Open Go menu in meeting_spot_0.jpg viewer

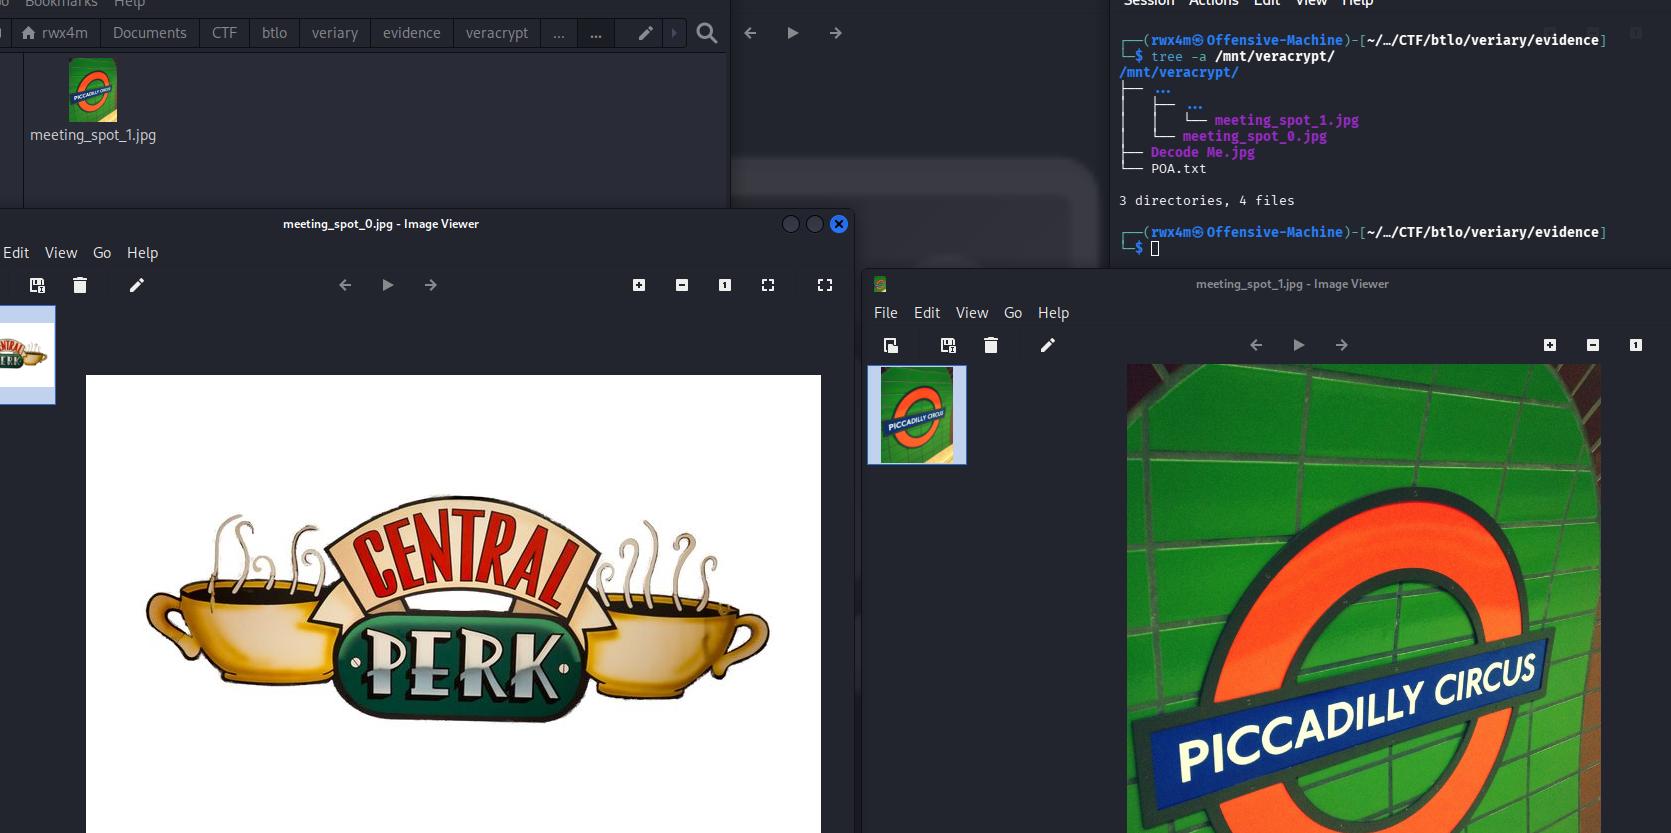coord(102,253)
